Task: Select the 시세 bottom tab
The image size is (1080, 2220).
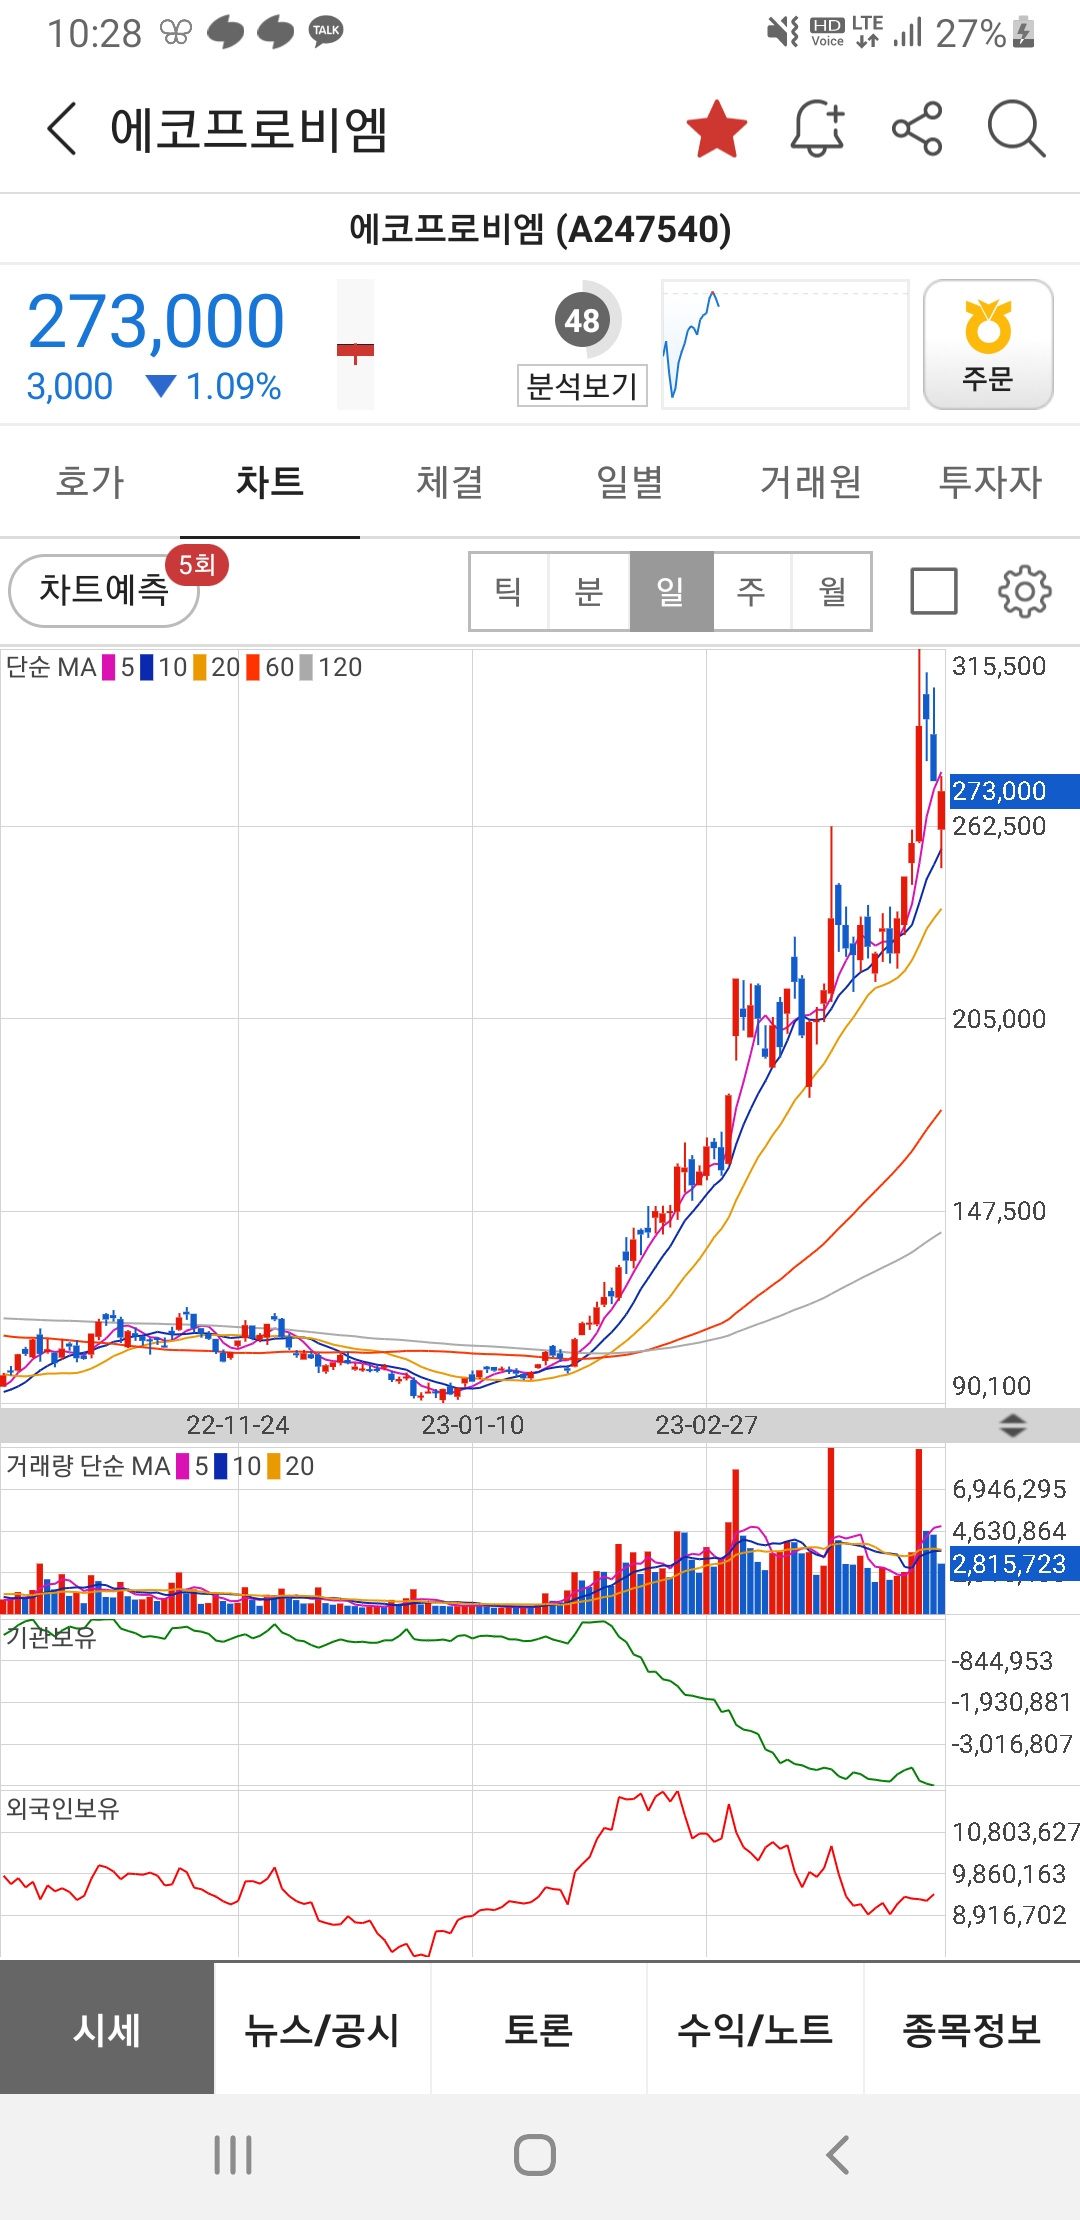Action: point(107,2029)
